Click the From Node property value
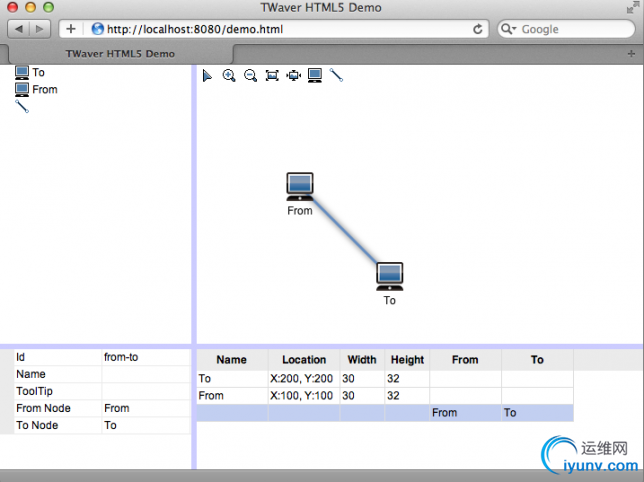This screenshot has width=644, height=482. (146, 409)
